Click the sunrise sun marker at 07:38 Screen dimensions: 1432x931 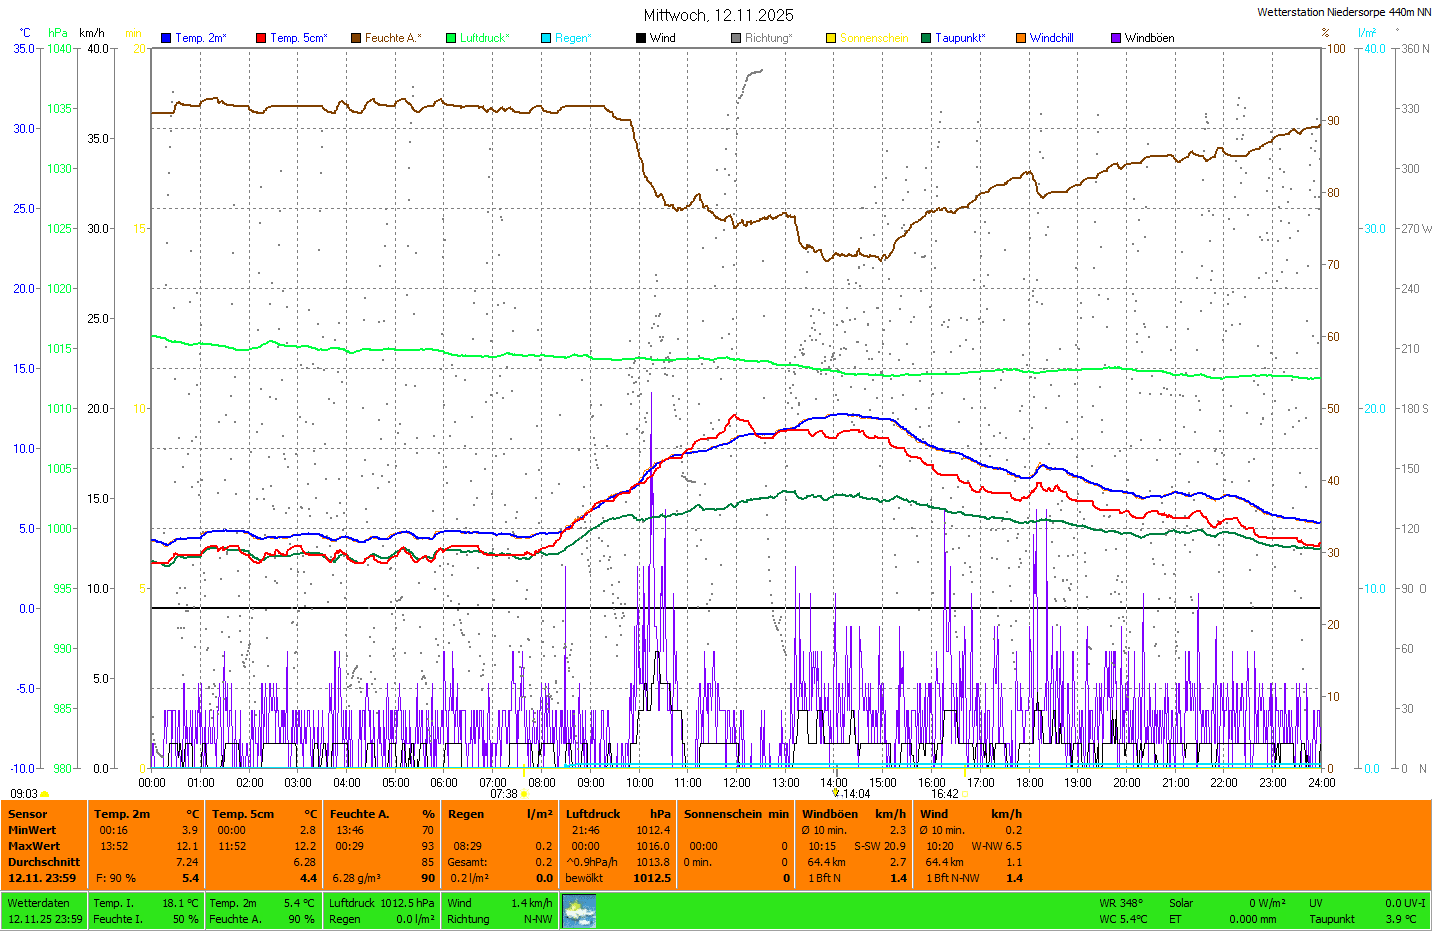[x=524, y=794]
